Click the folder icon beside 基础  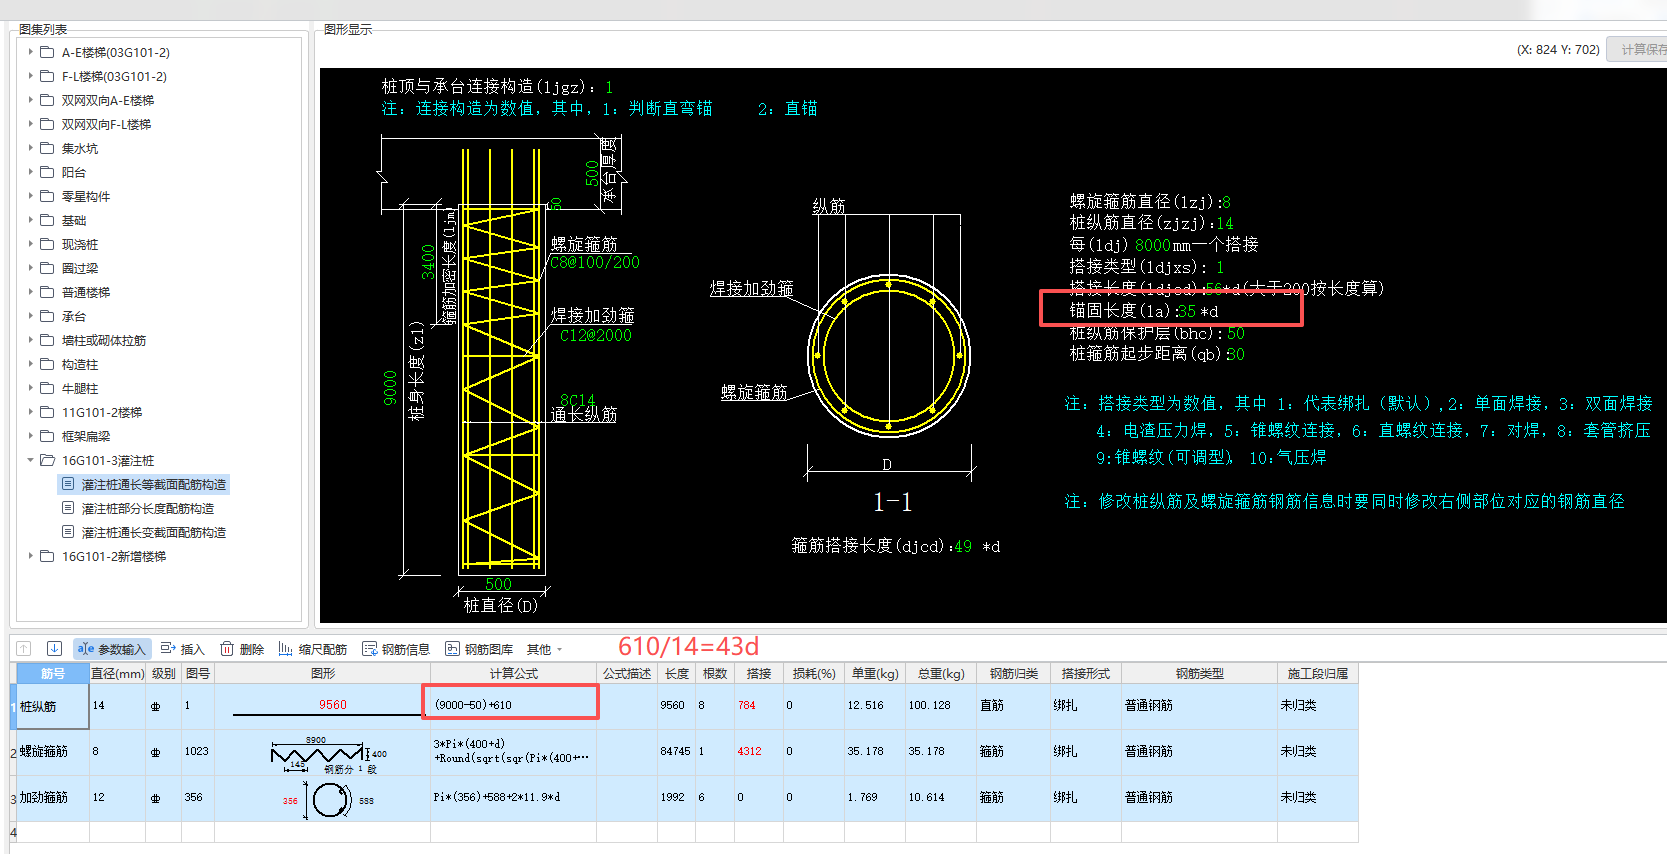pos(47,220)
